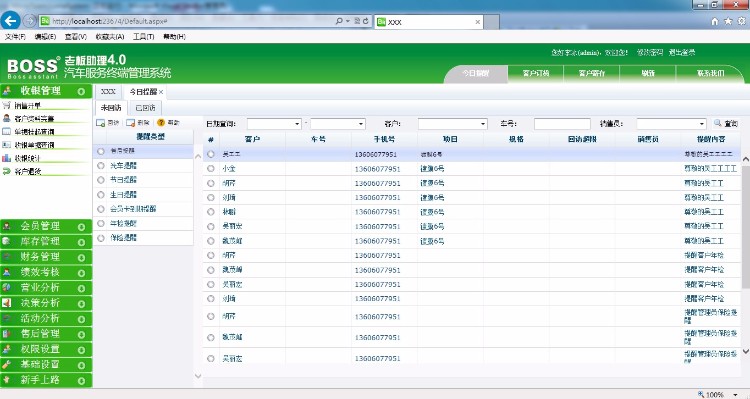Click the green arrows icon beside 客户退货
The image size is (750, 399).
[6, 171]
